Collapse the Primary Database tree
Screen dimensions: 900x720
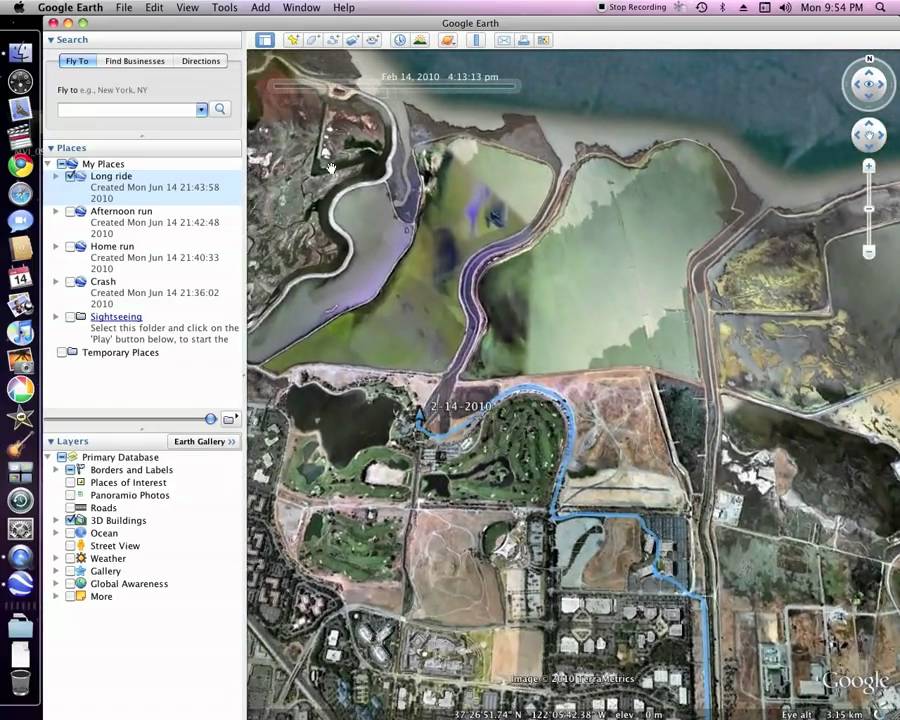48,457
